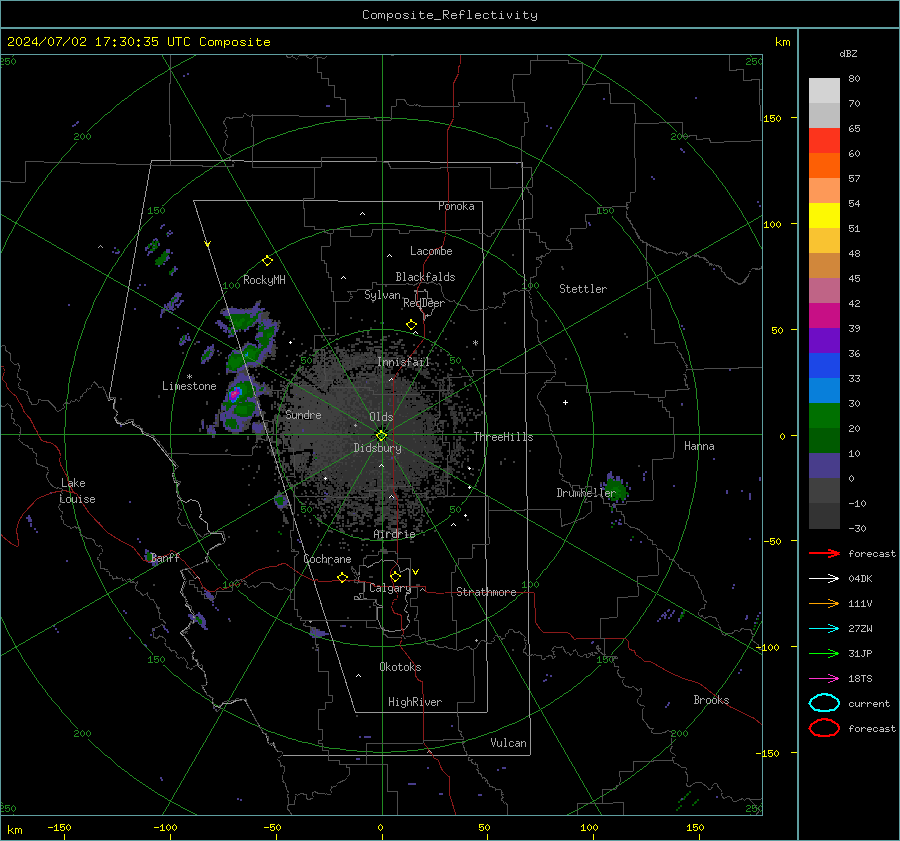This screenshot has width=900, height=841.
Task: Click the orange 111V arrow icon
Action: [x=824, y=603]
